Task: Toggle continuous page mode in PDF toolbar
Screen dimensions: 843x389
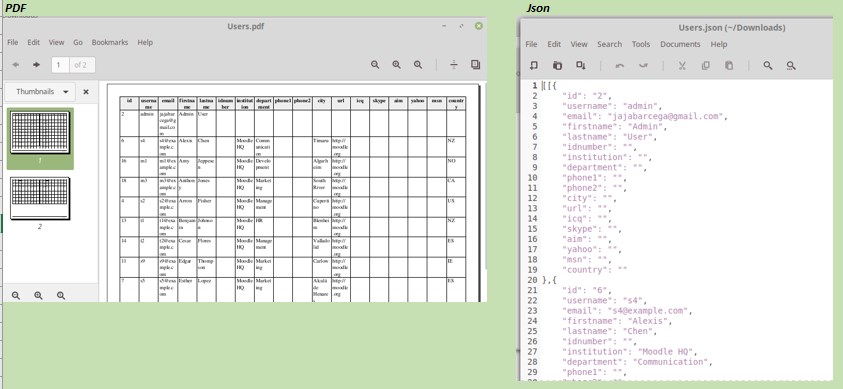Action: point(454,65)
